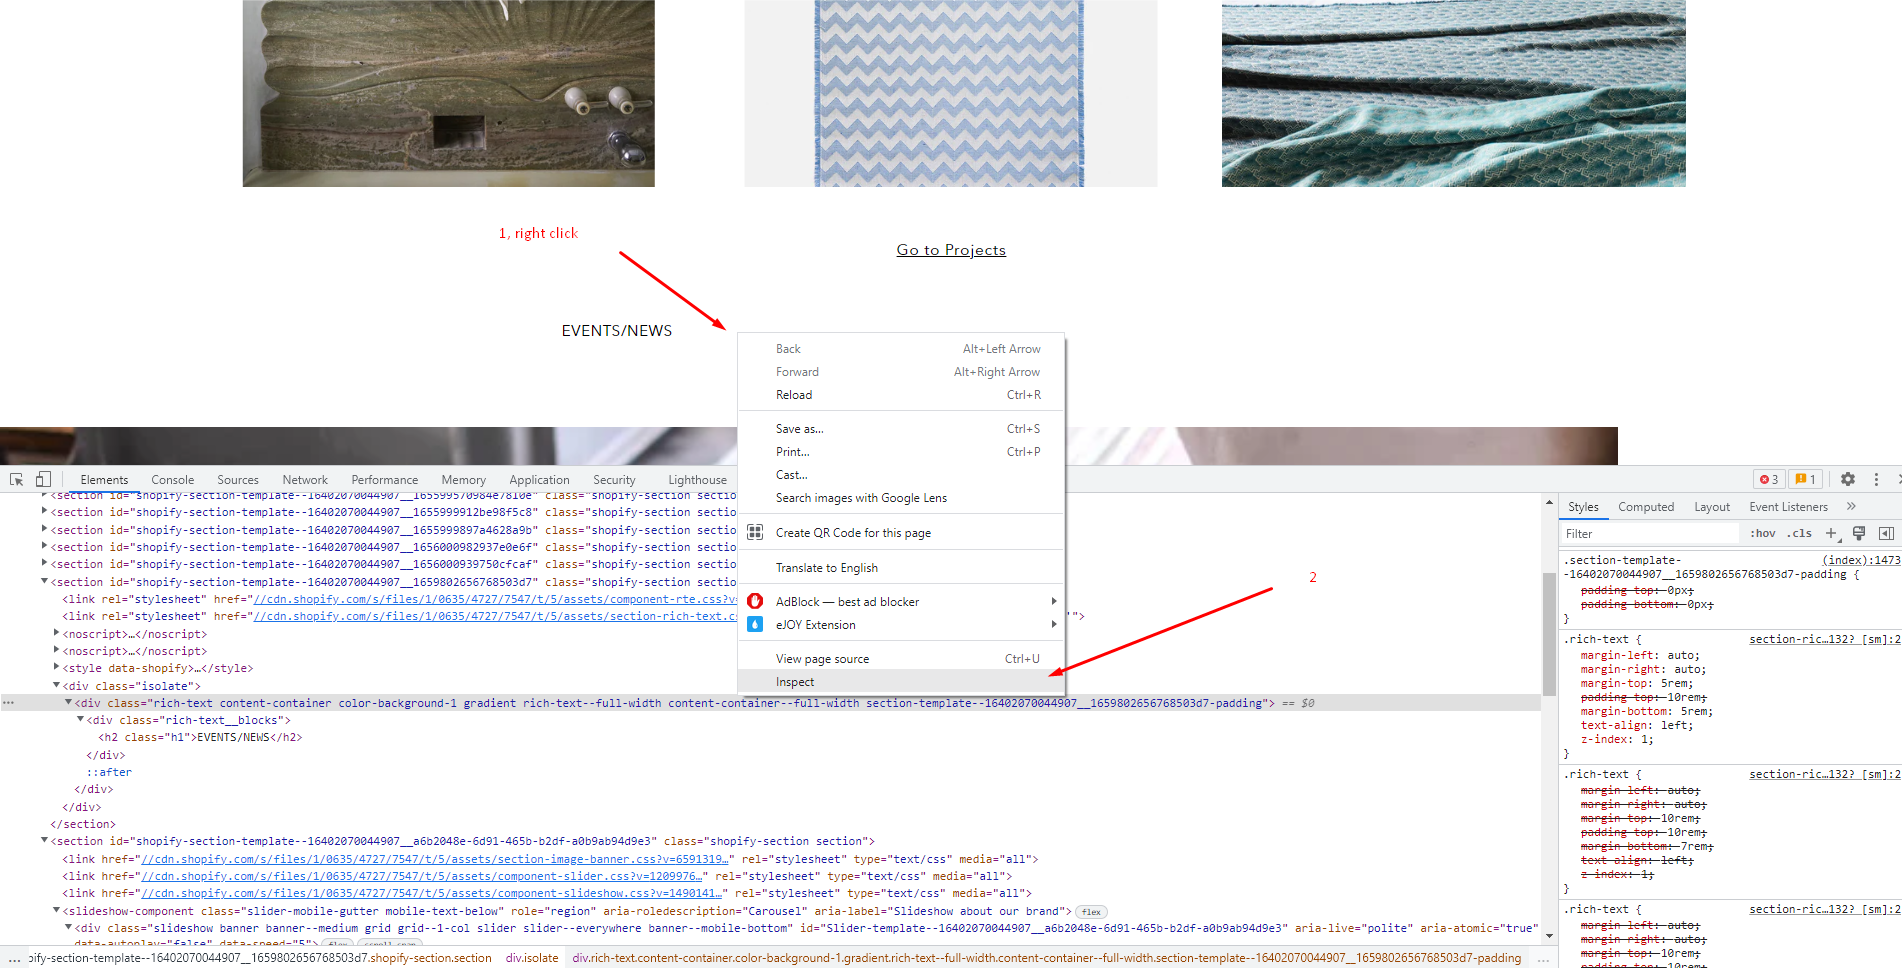The height and width of the screenshot is (968, 1902).
Task: Click the Styles pane vertical scrollbar thumb
Action: 1549,635
